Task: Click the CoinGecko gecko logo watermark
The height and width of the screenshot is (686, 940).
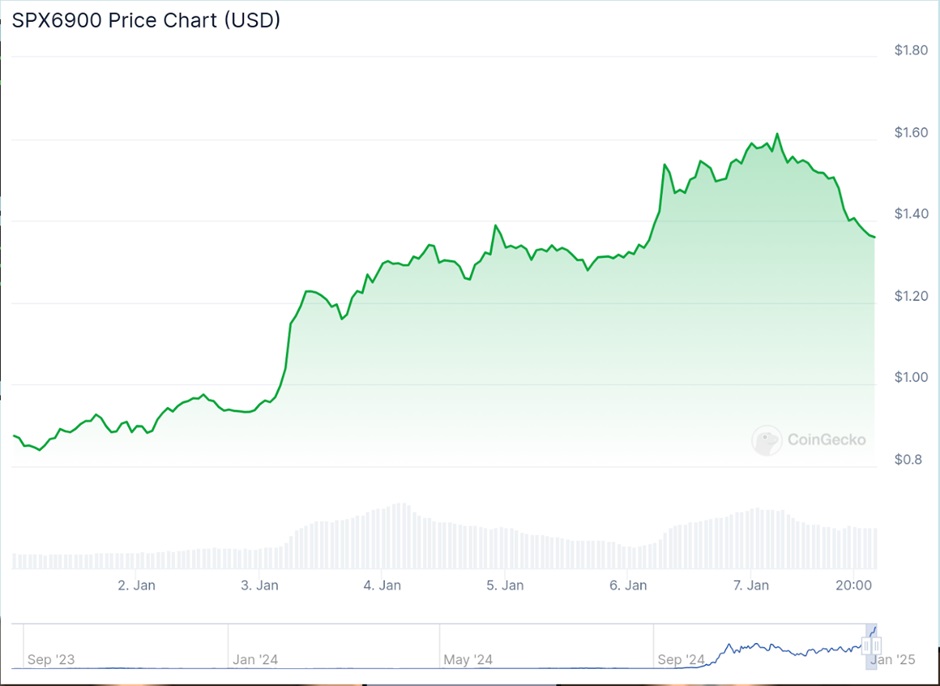Action: pos(767,440)
